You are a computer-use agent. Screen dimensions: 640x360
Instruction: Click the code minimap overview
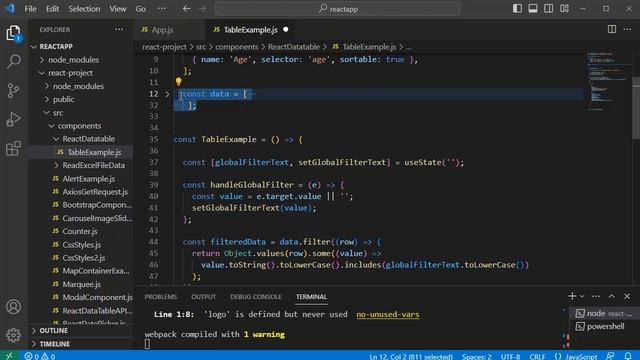pyautogui.click(x=608, y=82)
